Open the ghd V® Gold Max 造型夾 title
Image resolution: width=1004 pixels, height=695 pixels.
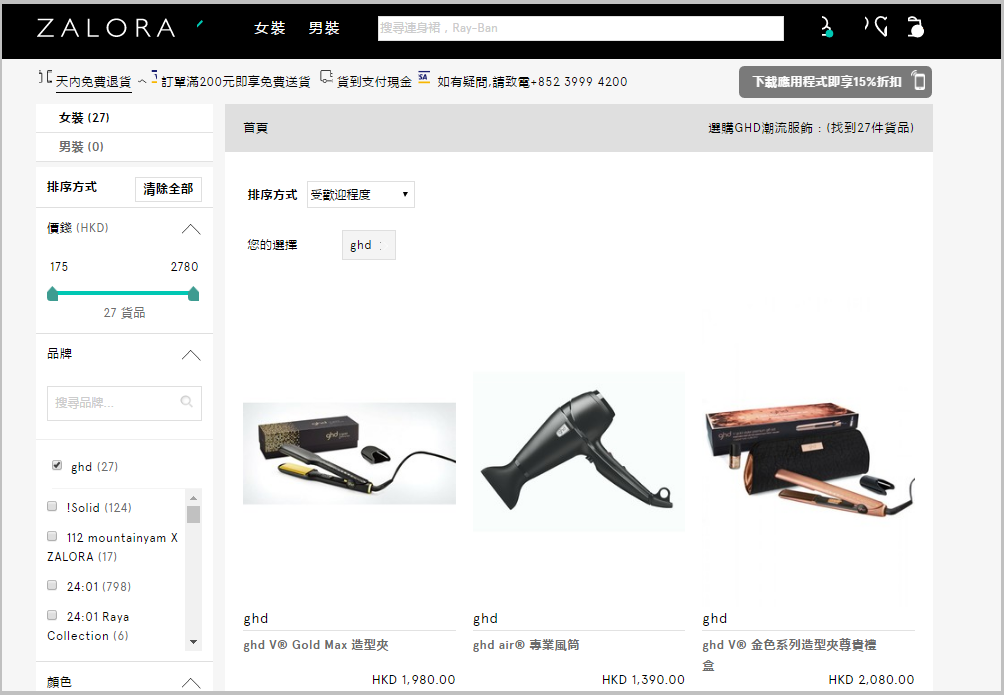point(316,645)
